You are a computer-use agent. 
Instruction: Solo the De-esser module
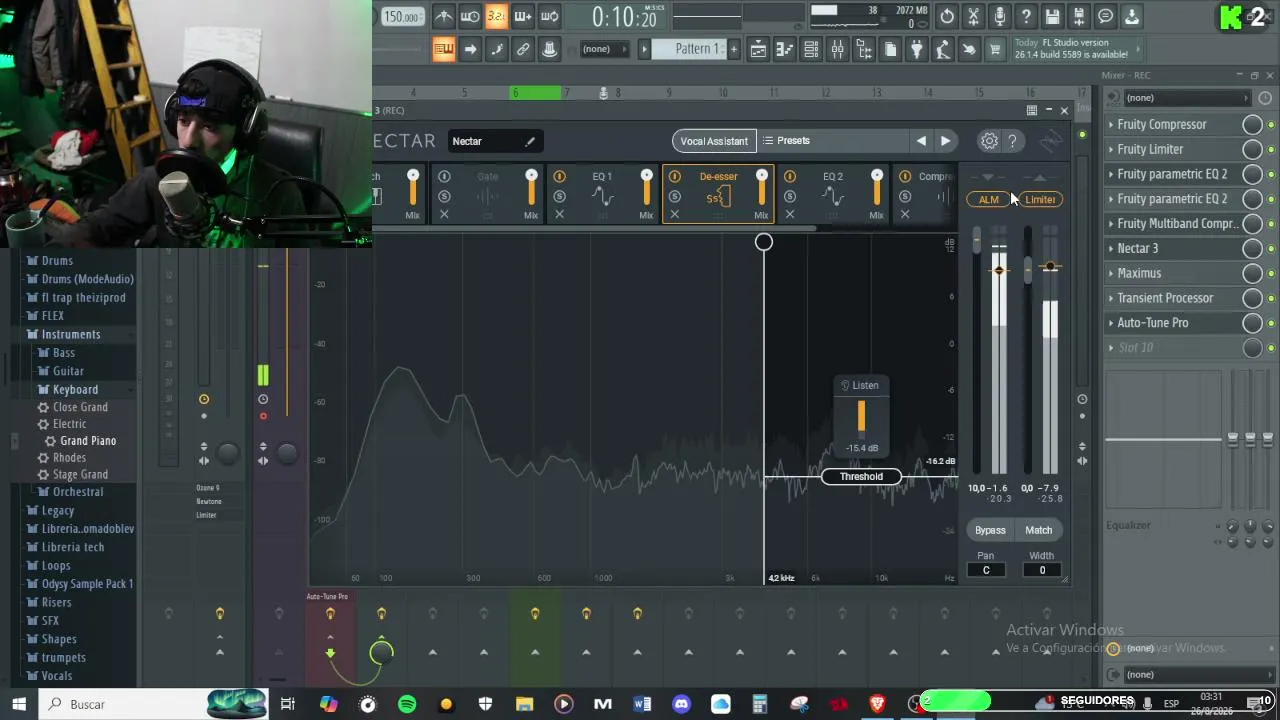click(x=675, y=196)
